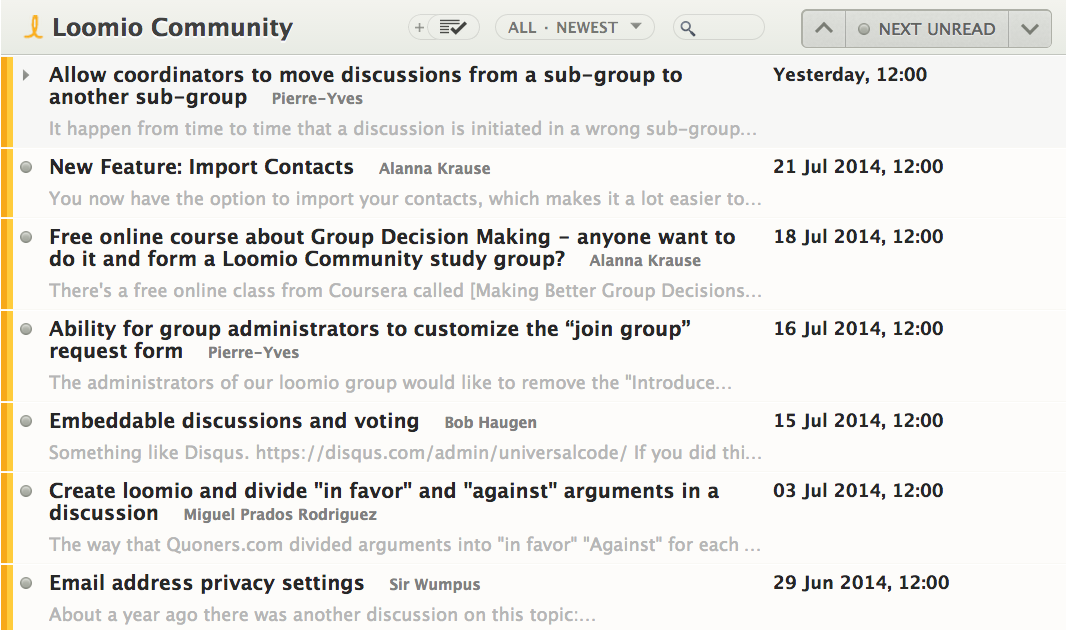Click the plus new discussion icon

click(x=419, y=28)
